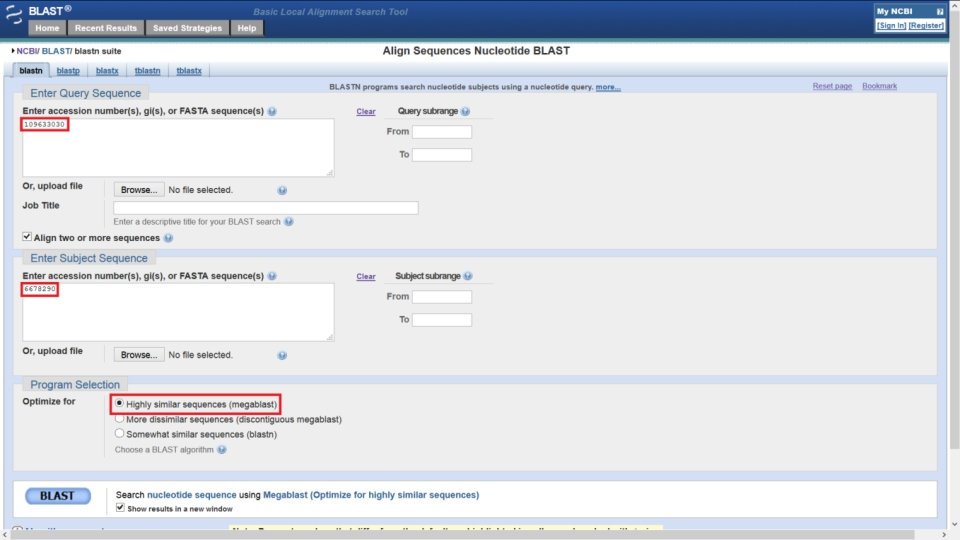Open Subject subrange help icon
The width and height of the screenshot is (960, 540).
[468, 276]
